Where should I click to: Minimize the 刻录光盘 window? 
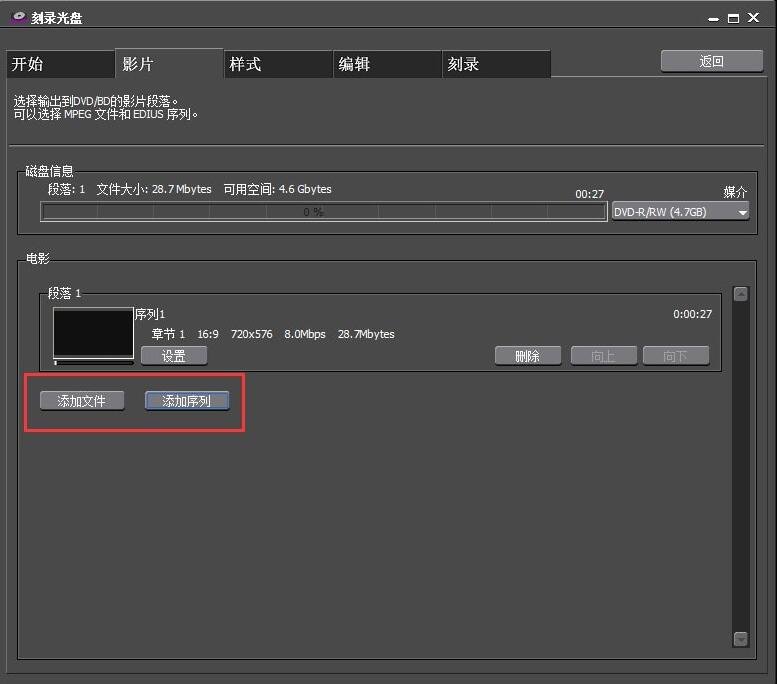click(713, 19)
